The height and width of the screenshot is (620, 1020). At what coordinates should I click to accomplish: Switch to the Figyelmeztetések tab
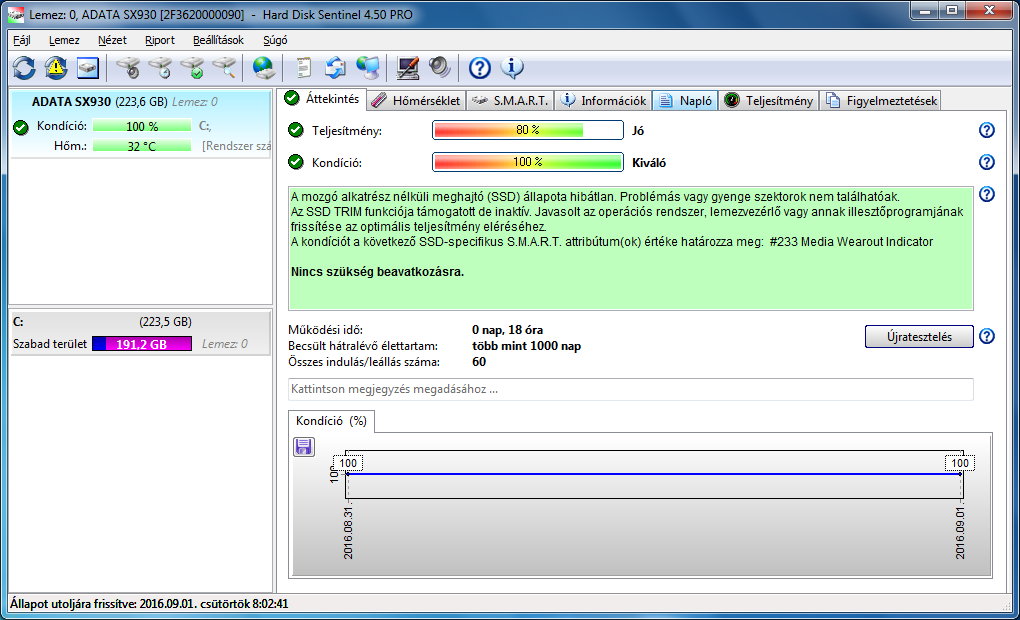coord(881,101)
